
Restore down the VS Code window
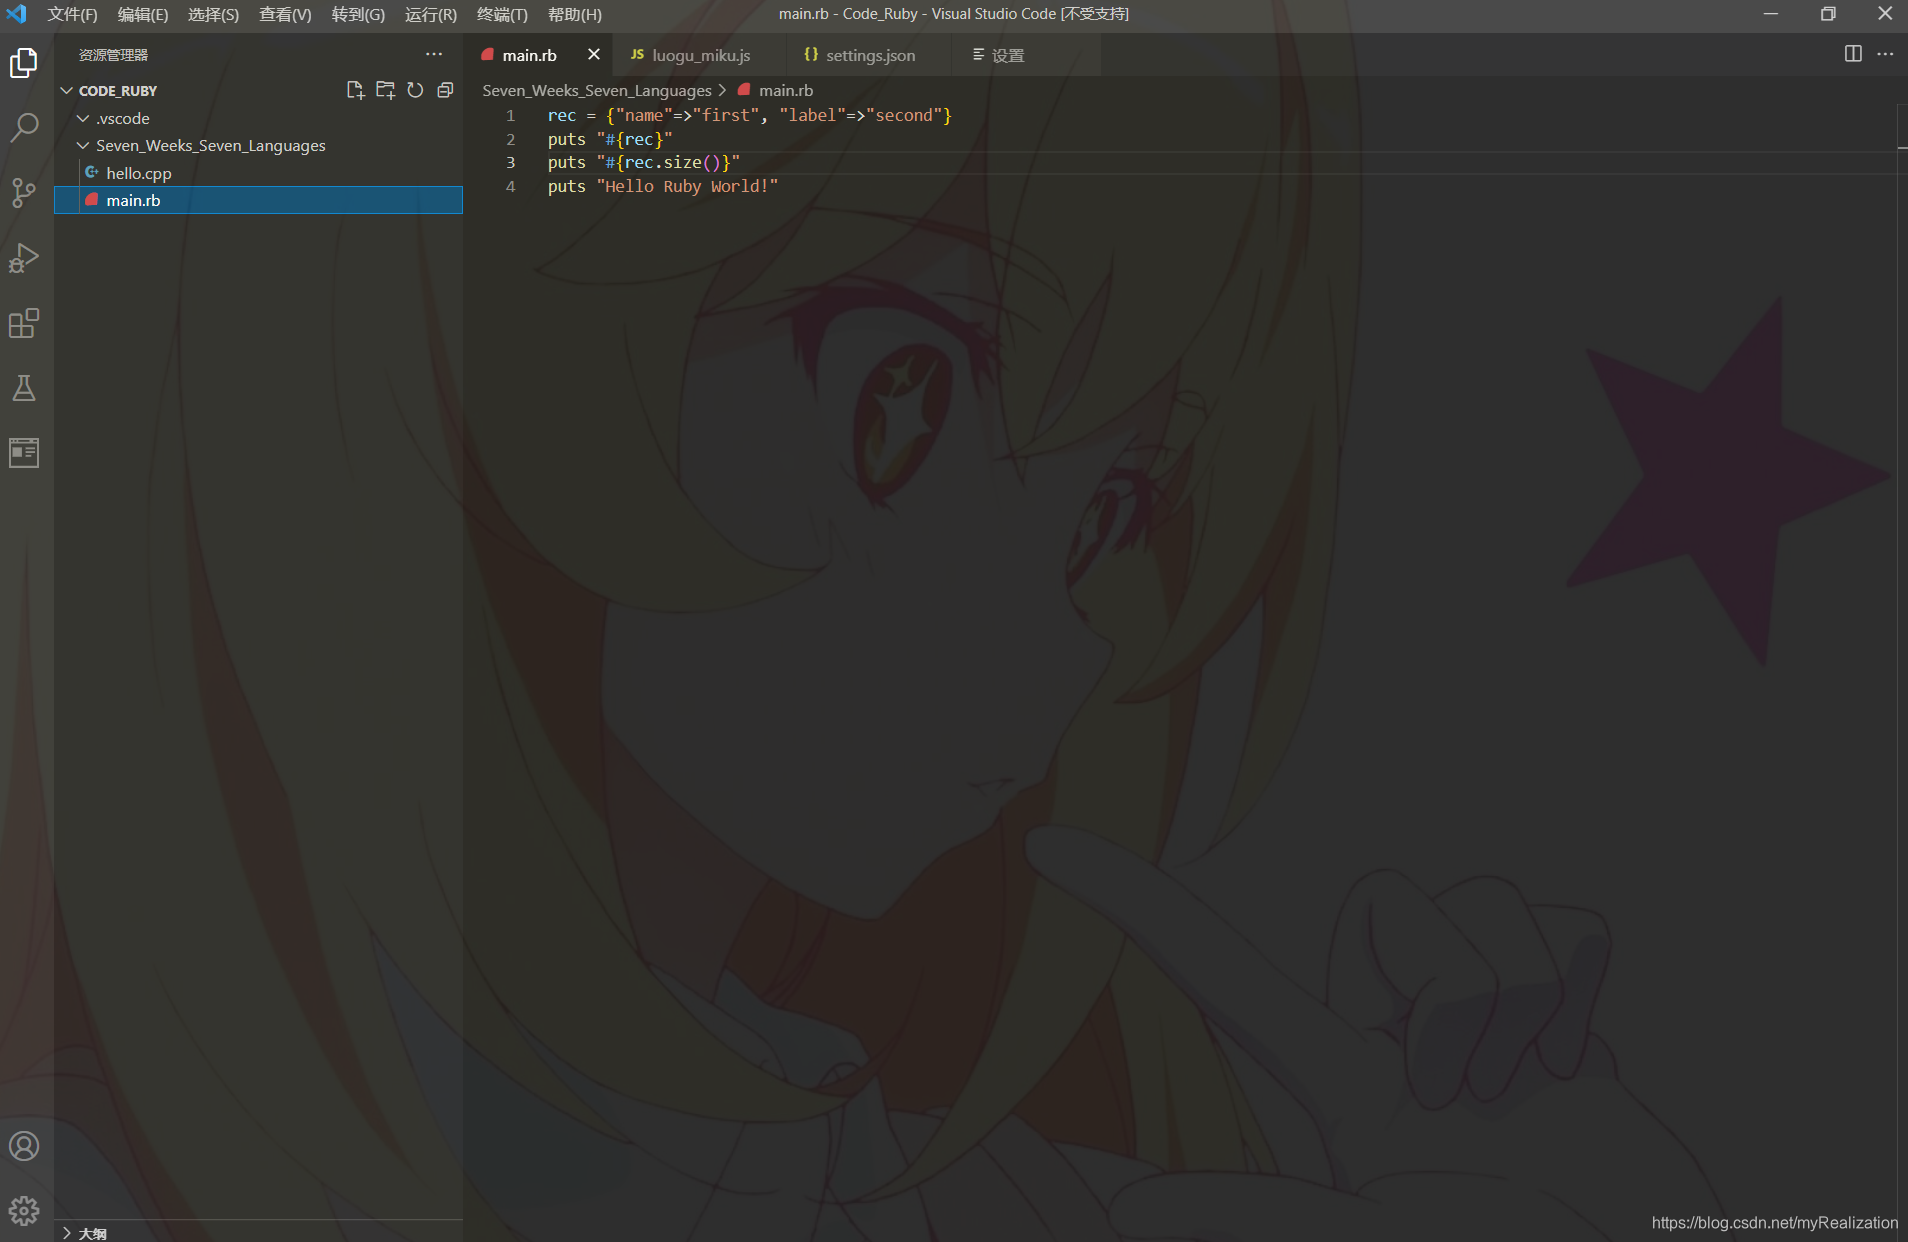click(x=1828, y=14)
